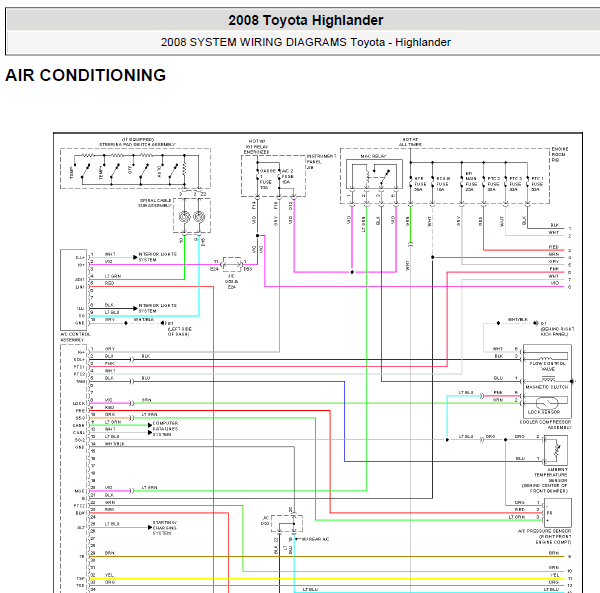Screen dimensions: 600x593
Task: Click the A/C pressure sensor box
Action: pyautogui.click(x=557, y=513)
